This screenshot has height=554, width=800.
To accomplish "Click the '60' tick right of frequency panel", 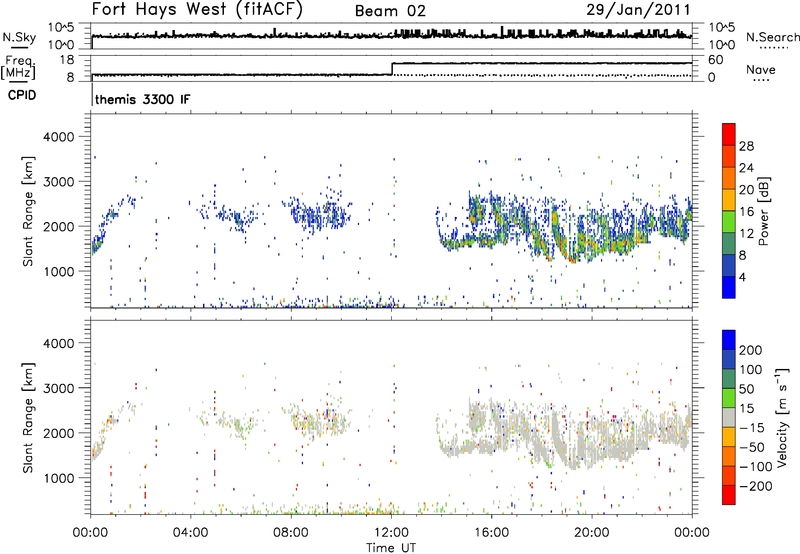I will tap(716, 60).
